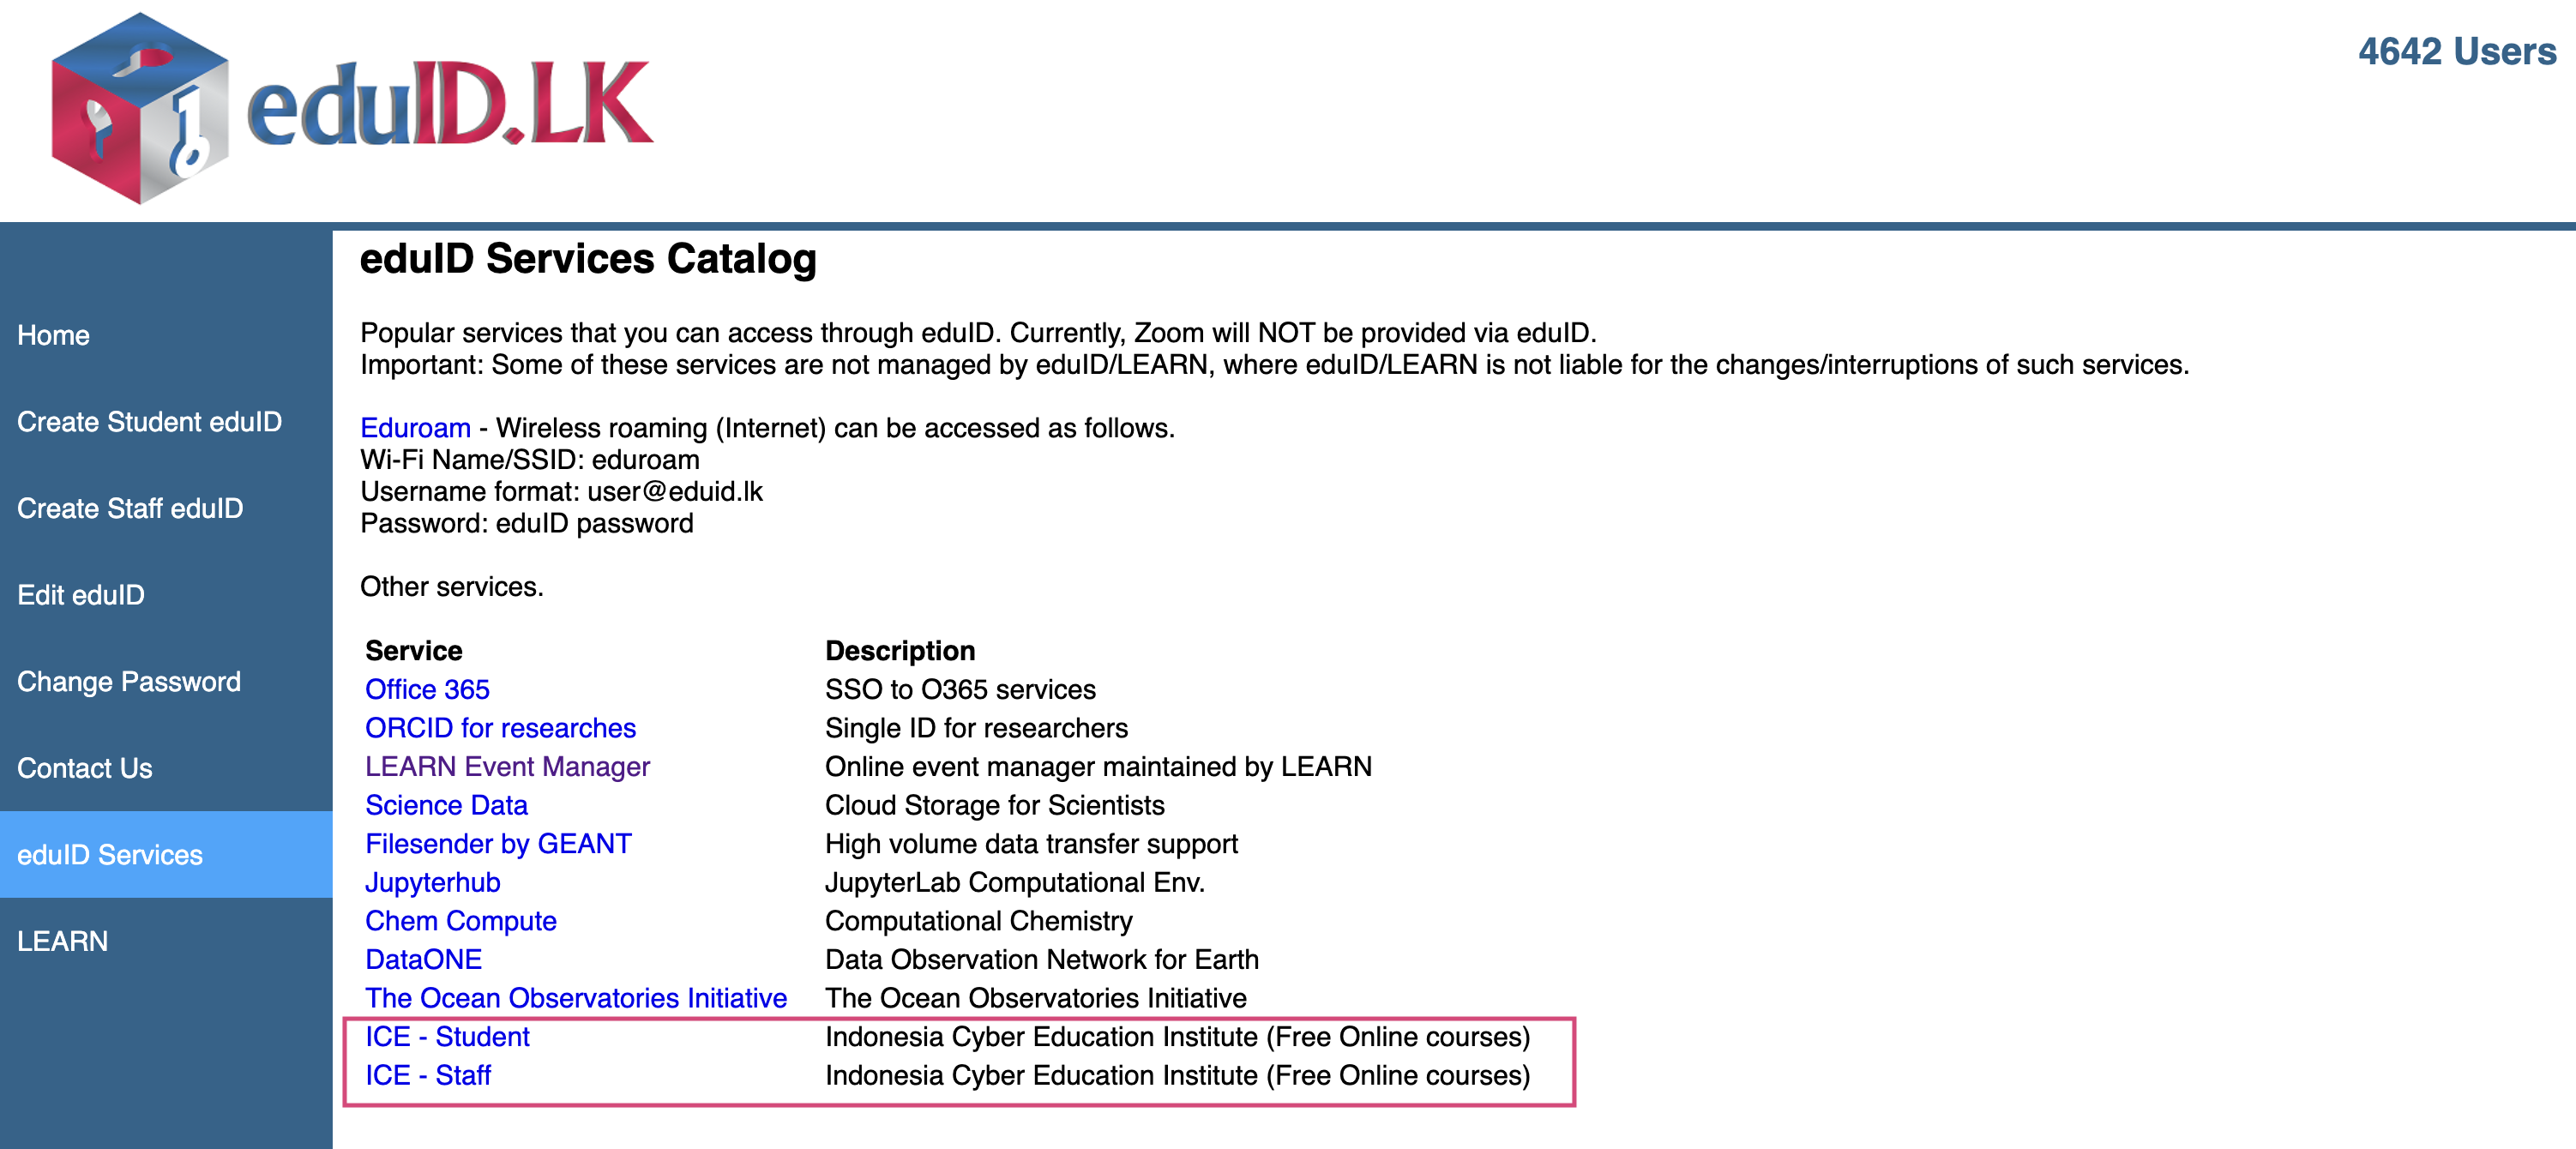Click 'JupyterLab Computational Env.' text

click(1015, 883)
